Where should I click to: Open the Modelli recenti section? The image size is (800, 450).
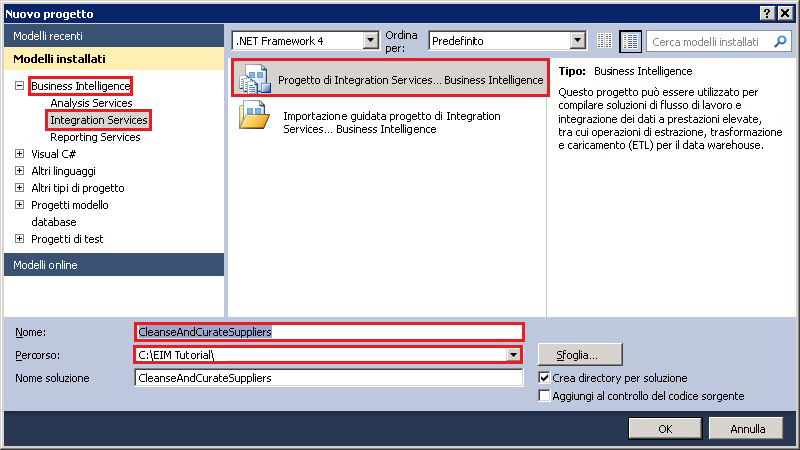point(114,36)
